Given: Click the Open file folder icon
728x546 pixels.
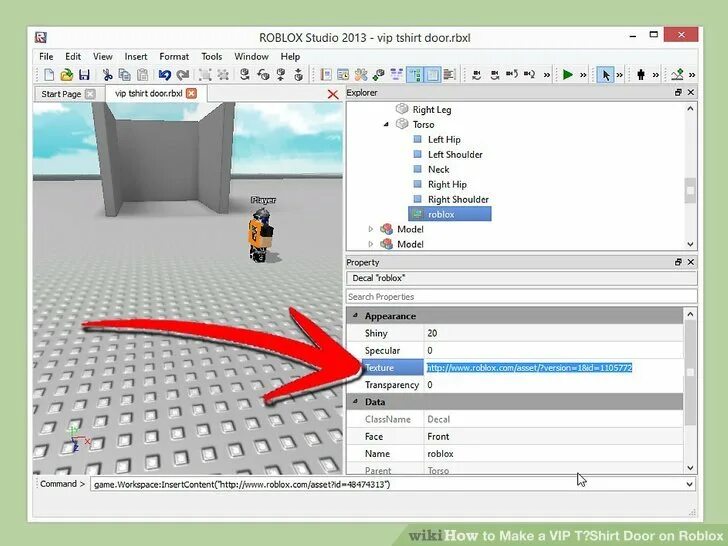Looking at the screenshot, I should click(x=66, y=74).
